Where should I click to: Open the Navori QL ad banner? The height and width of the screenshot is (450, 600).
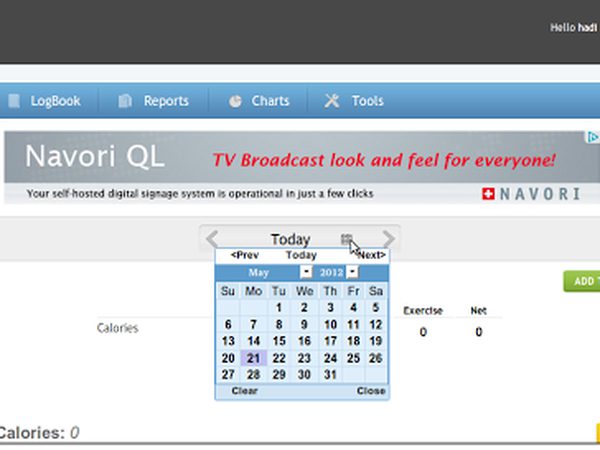302,168
